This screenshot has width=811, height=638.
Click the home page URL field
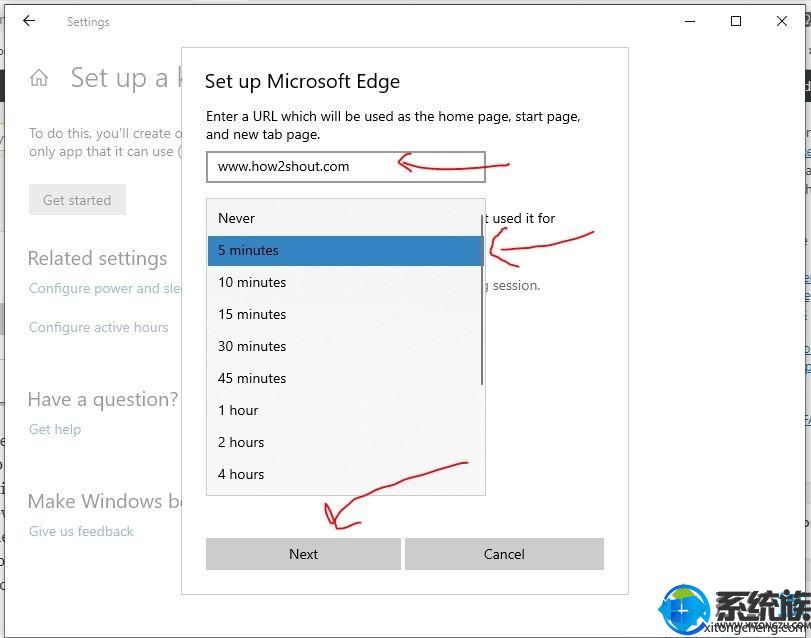[346, 166]
